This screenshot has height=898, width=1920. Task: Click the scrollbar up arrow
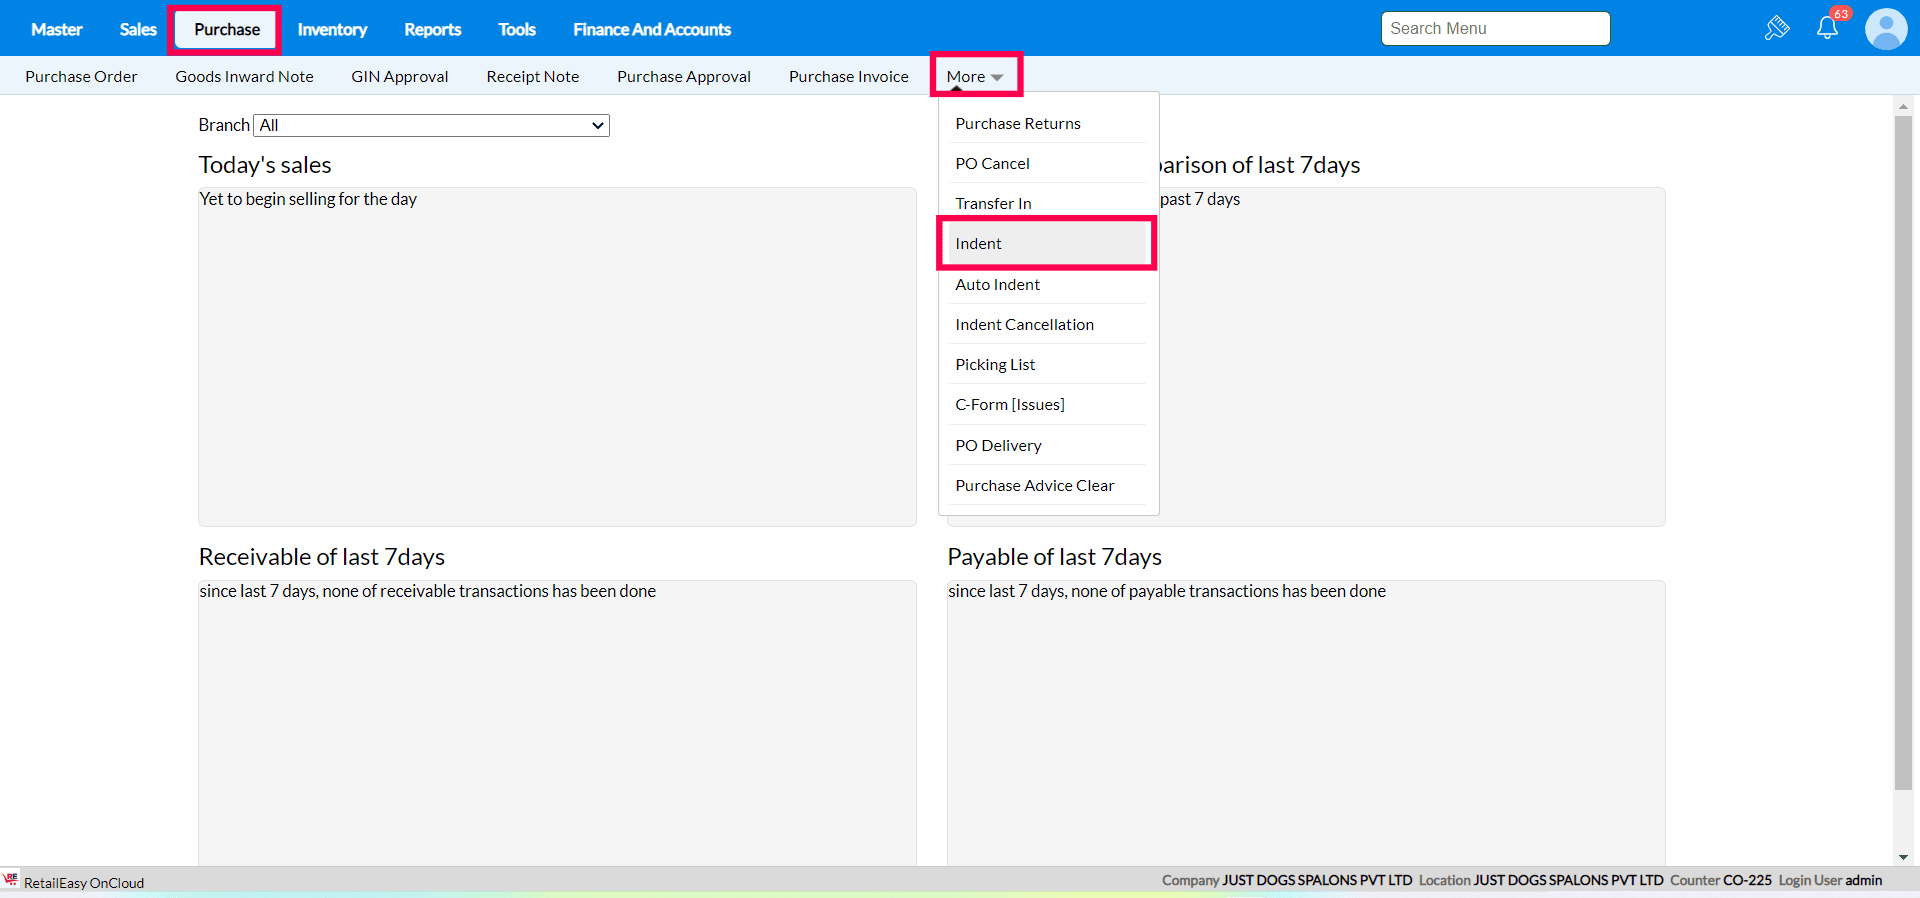(1903, 106)
